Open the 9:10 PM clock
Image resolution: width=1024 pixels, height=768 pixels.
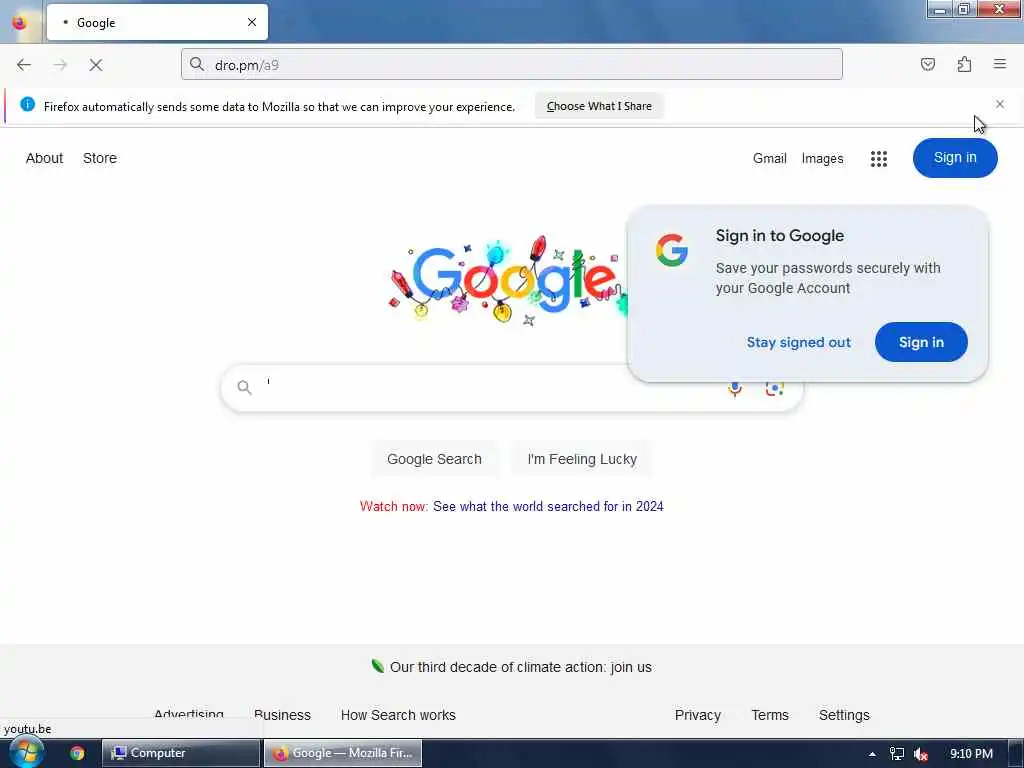click(971, 754)
